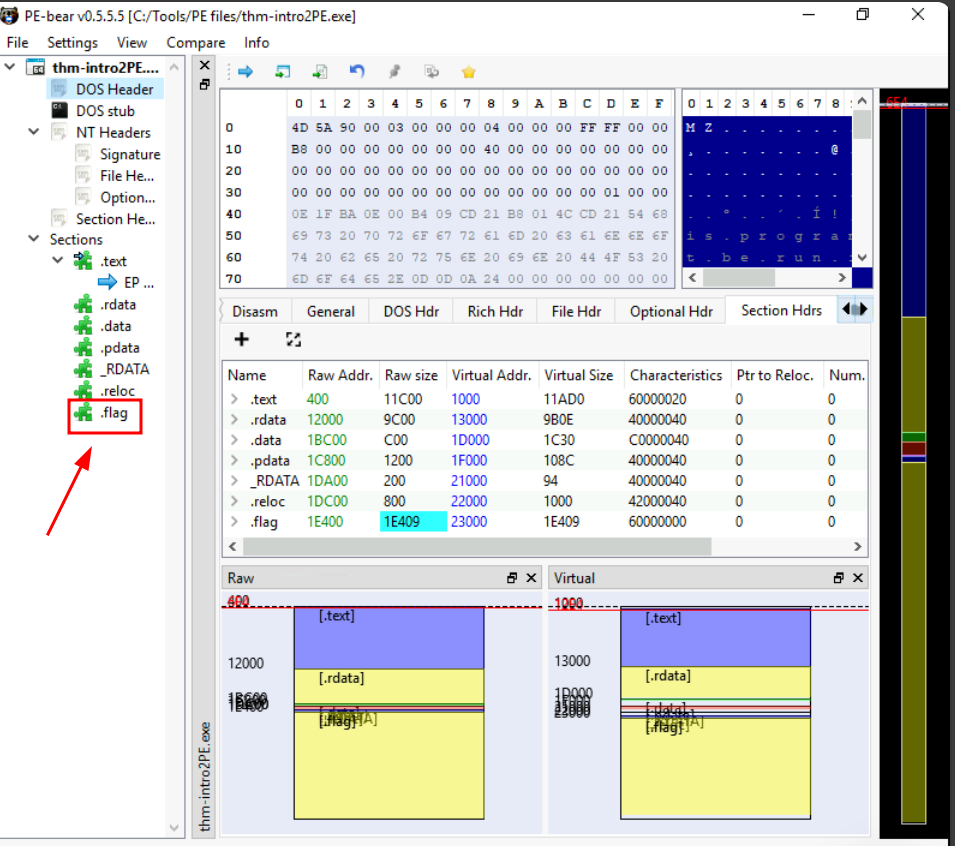Click the [.text] block in Raw map
This screenshot has height=846, width=955.
[x=389, y=638]
